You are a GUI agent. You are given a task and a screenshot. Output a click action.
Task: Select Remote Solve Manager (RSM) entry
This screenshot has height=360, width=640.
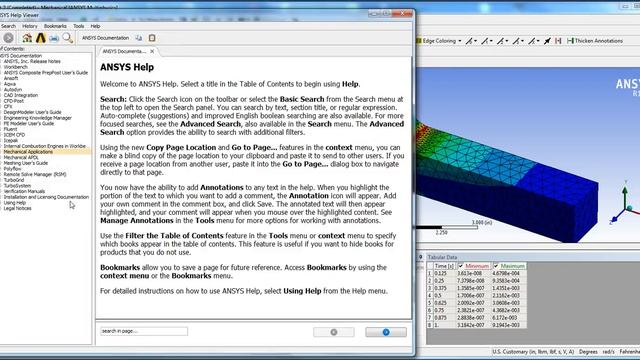coord(35,174)
